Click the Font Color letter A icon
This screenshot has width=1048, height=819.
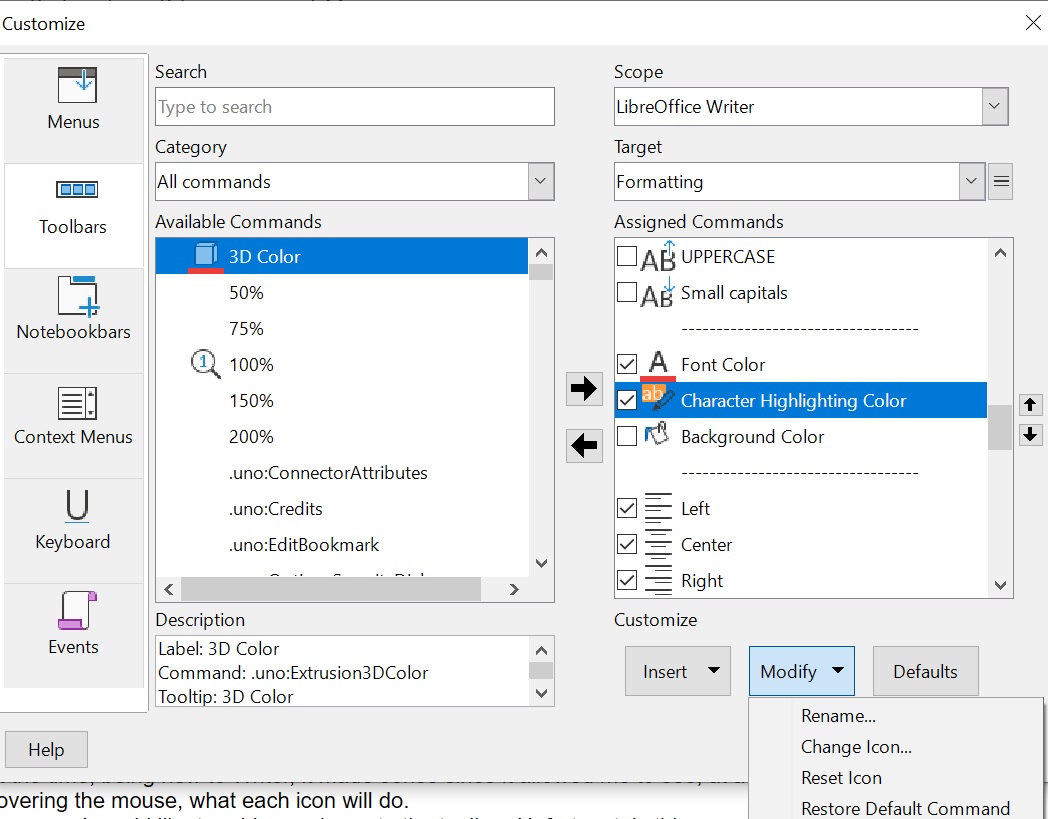(x=658, y=365)
